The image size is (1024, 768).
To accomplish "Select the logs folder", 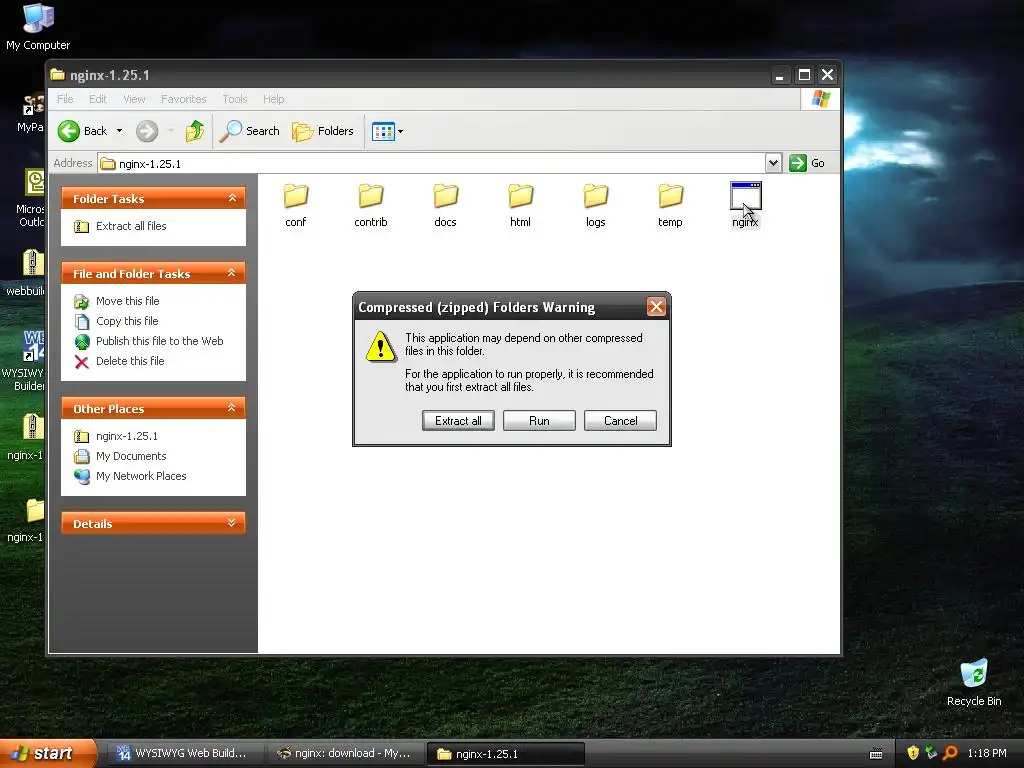I will [596, 205].
